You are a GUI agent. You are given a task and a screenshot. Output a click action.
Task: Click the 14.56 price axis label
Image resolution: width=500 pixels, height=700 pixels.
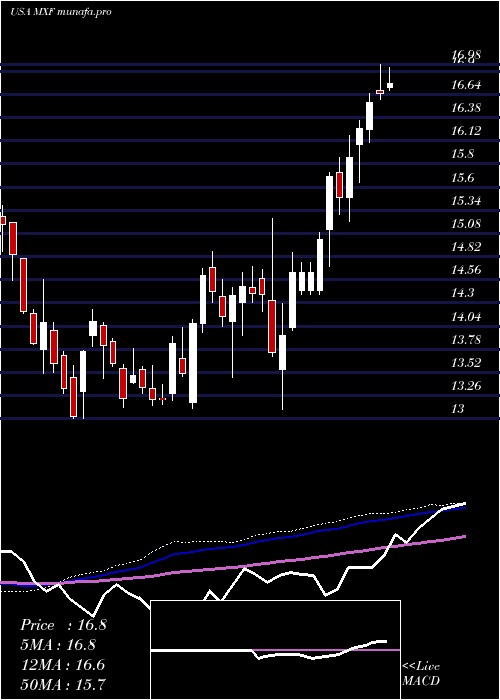coord(466,270)
